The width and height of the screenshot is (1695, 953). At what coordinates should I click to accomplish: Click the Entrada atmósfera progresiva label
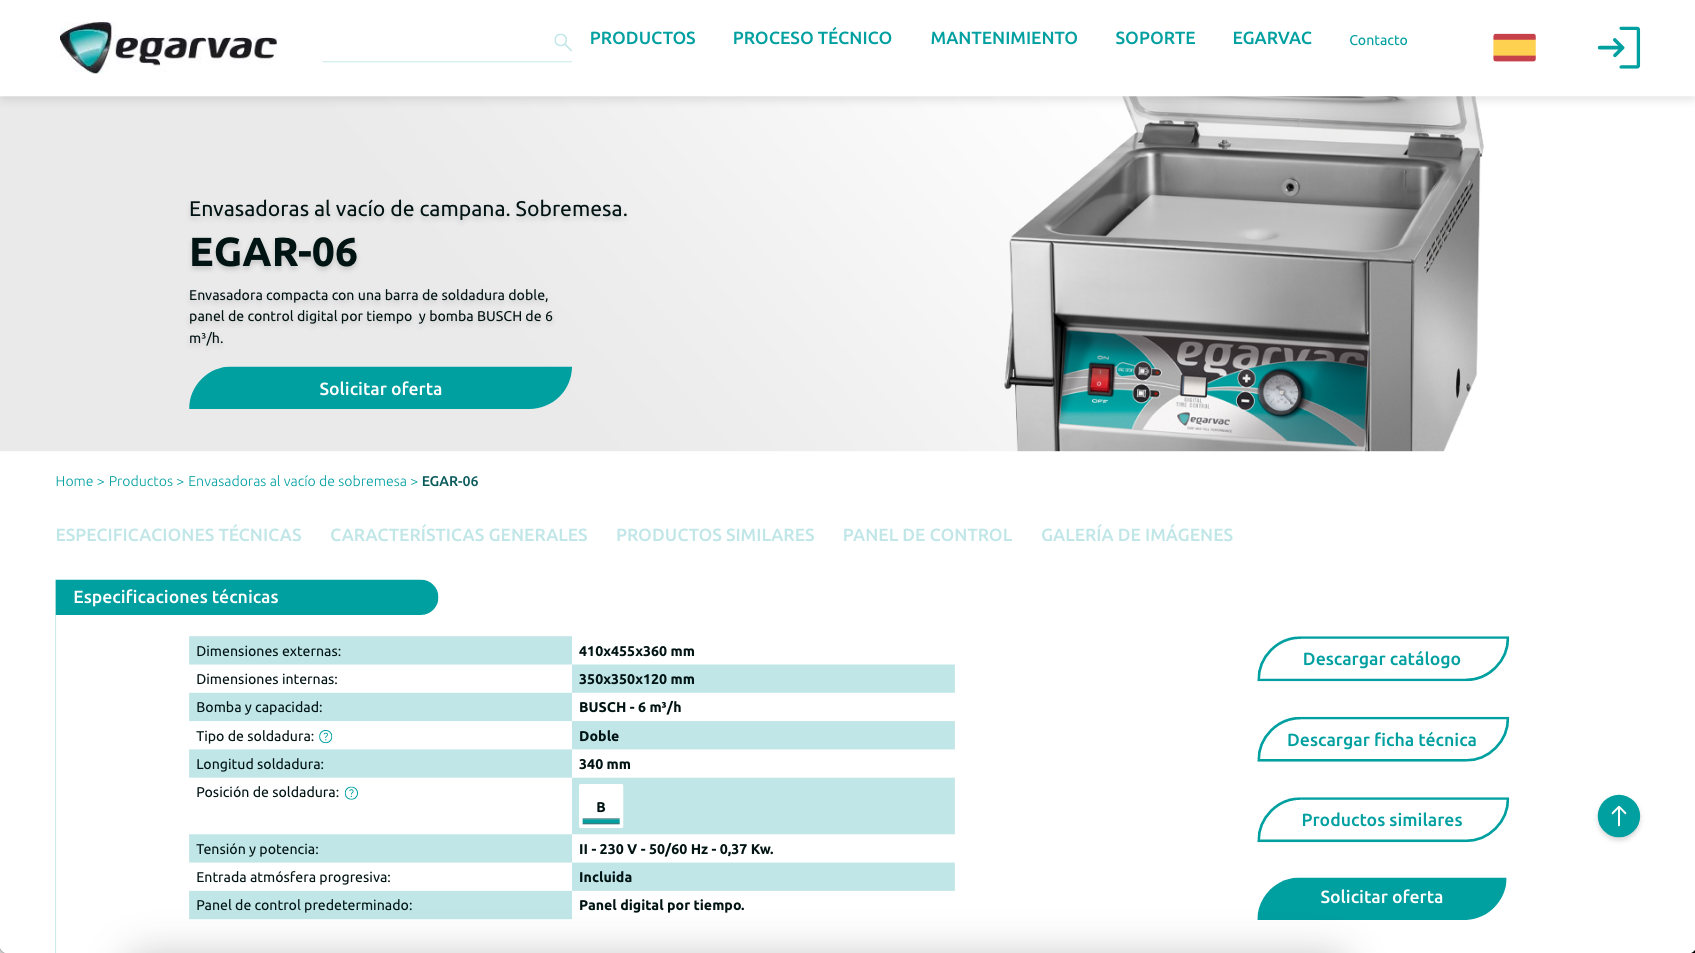tap(293, 877)
